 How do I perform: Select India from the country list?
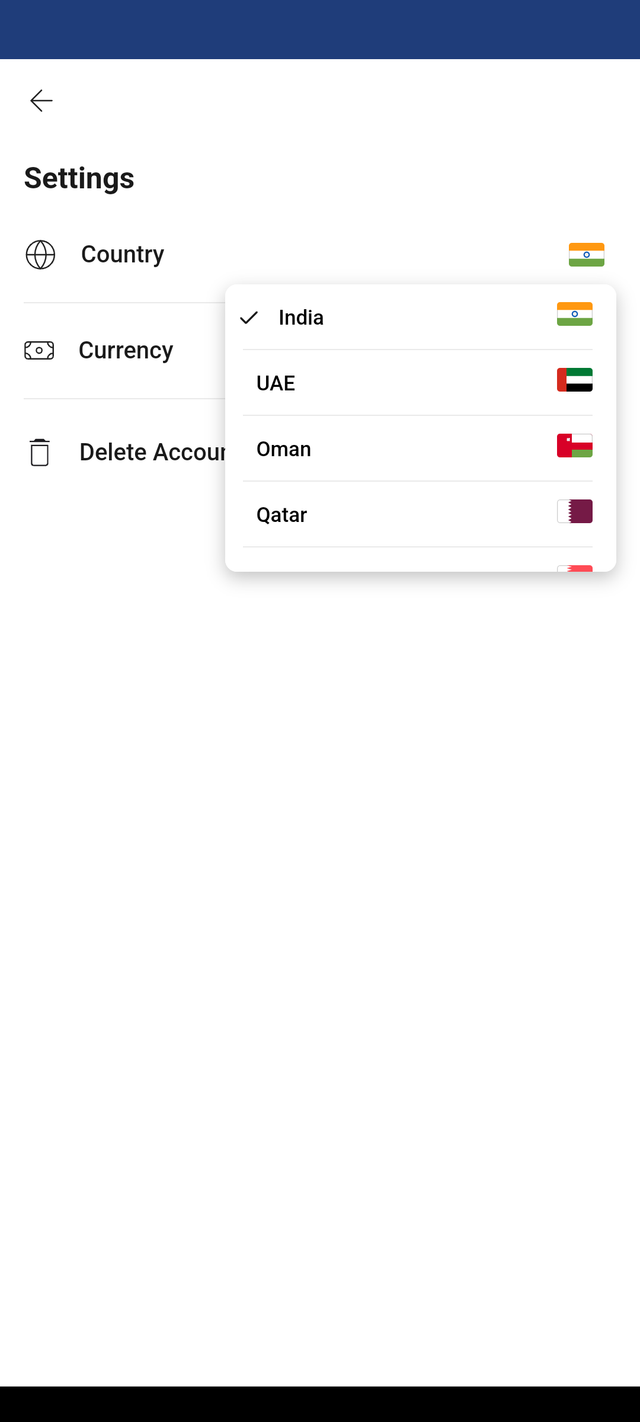pos(420,317)
